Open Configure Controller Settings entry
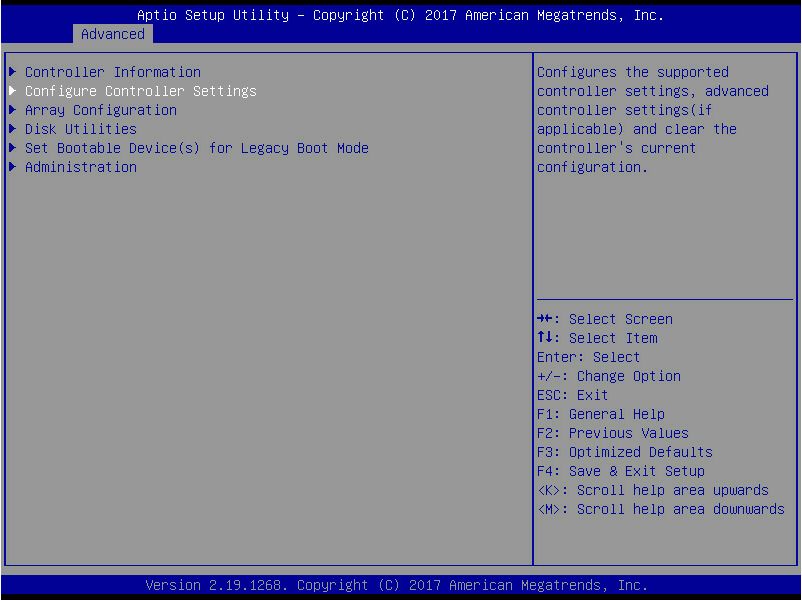The width and height of the screenshot is (802, 601). click(x=141, y=91)
